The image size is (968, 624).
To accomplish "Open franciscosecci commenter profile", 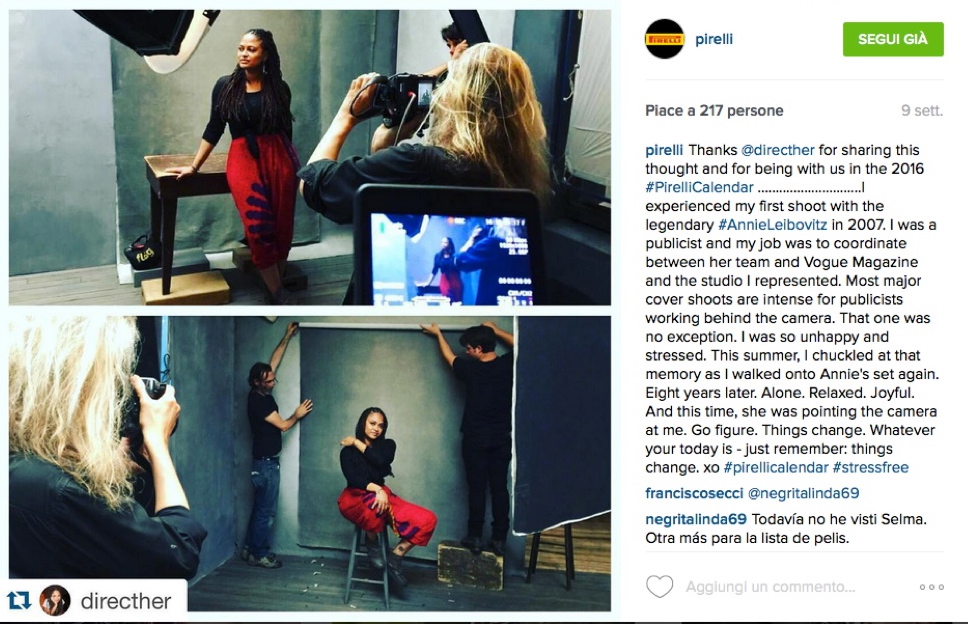I will point(694,493).
